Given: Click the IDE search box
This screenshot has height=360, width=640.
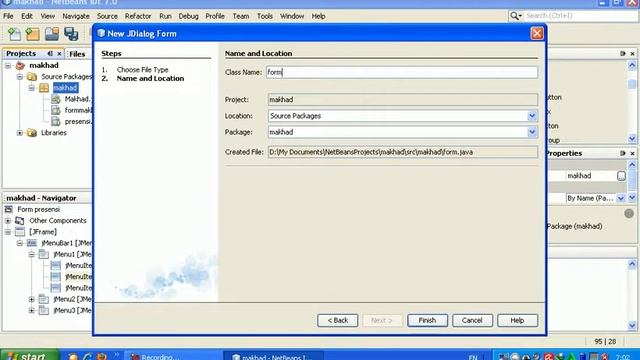Looking at the screenshot, I should [x=580, y=16].
